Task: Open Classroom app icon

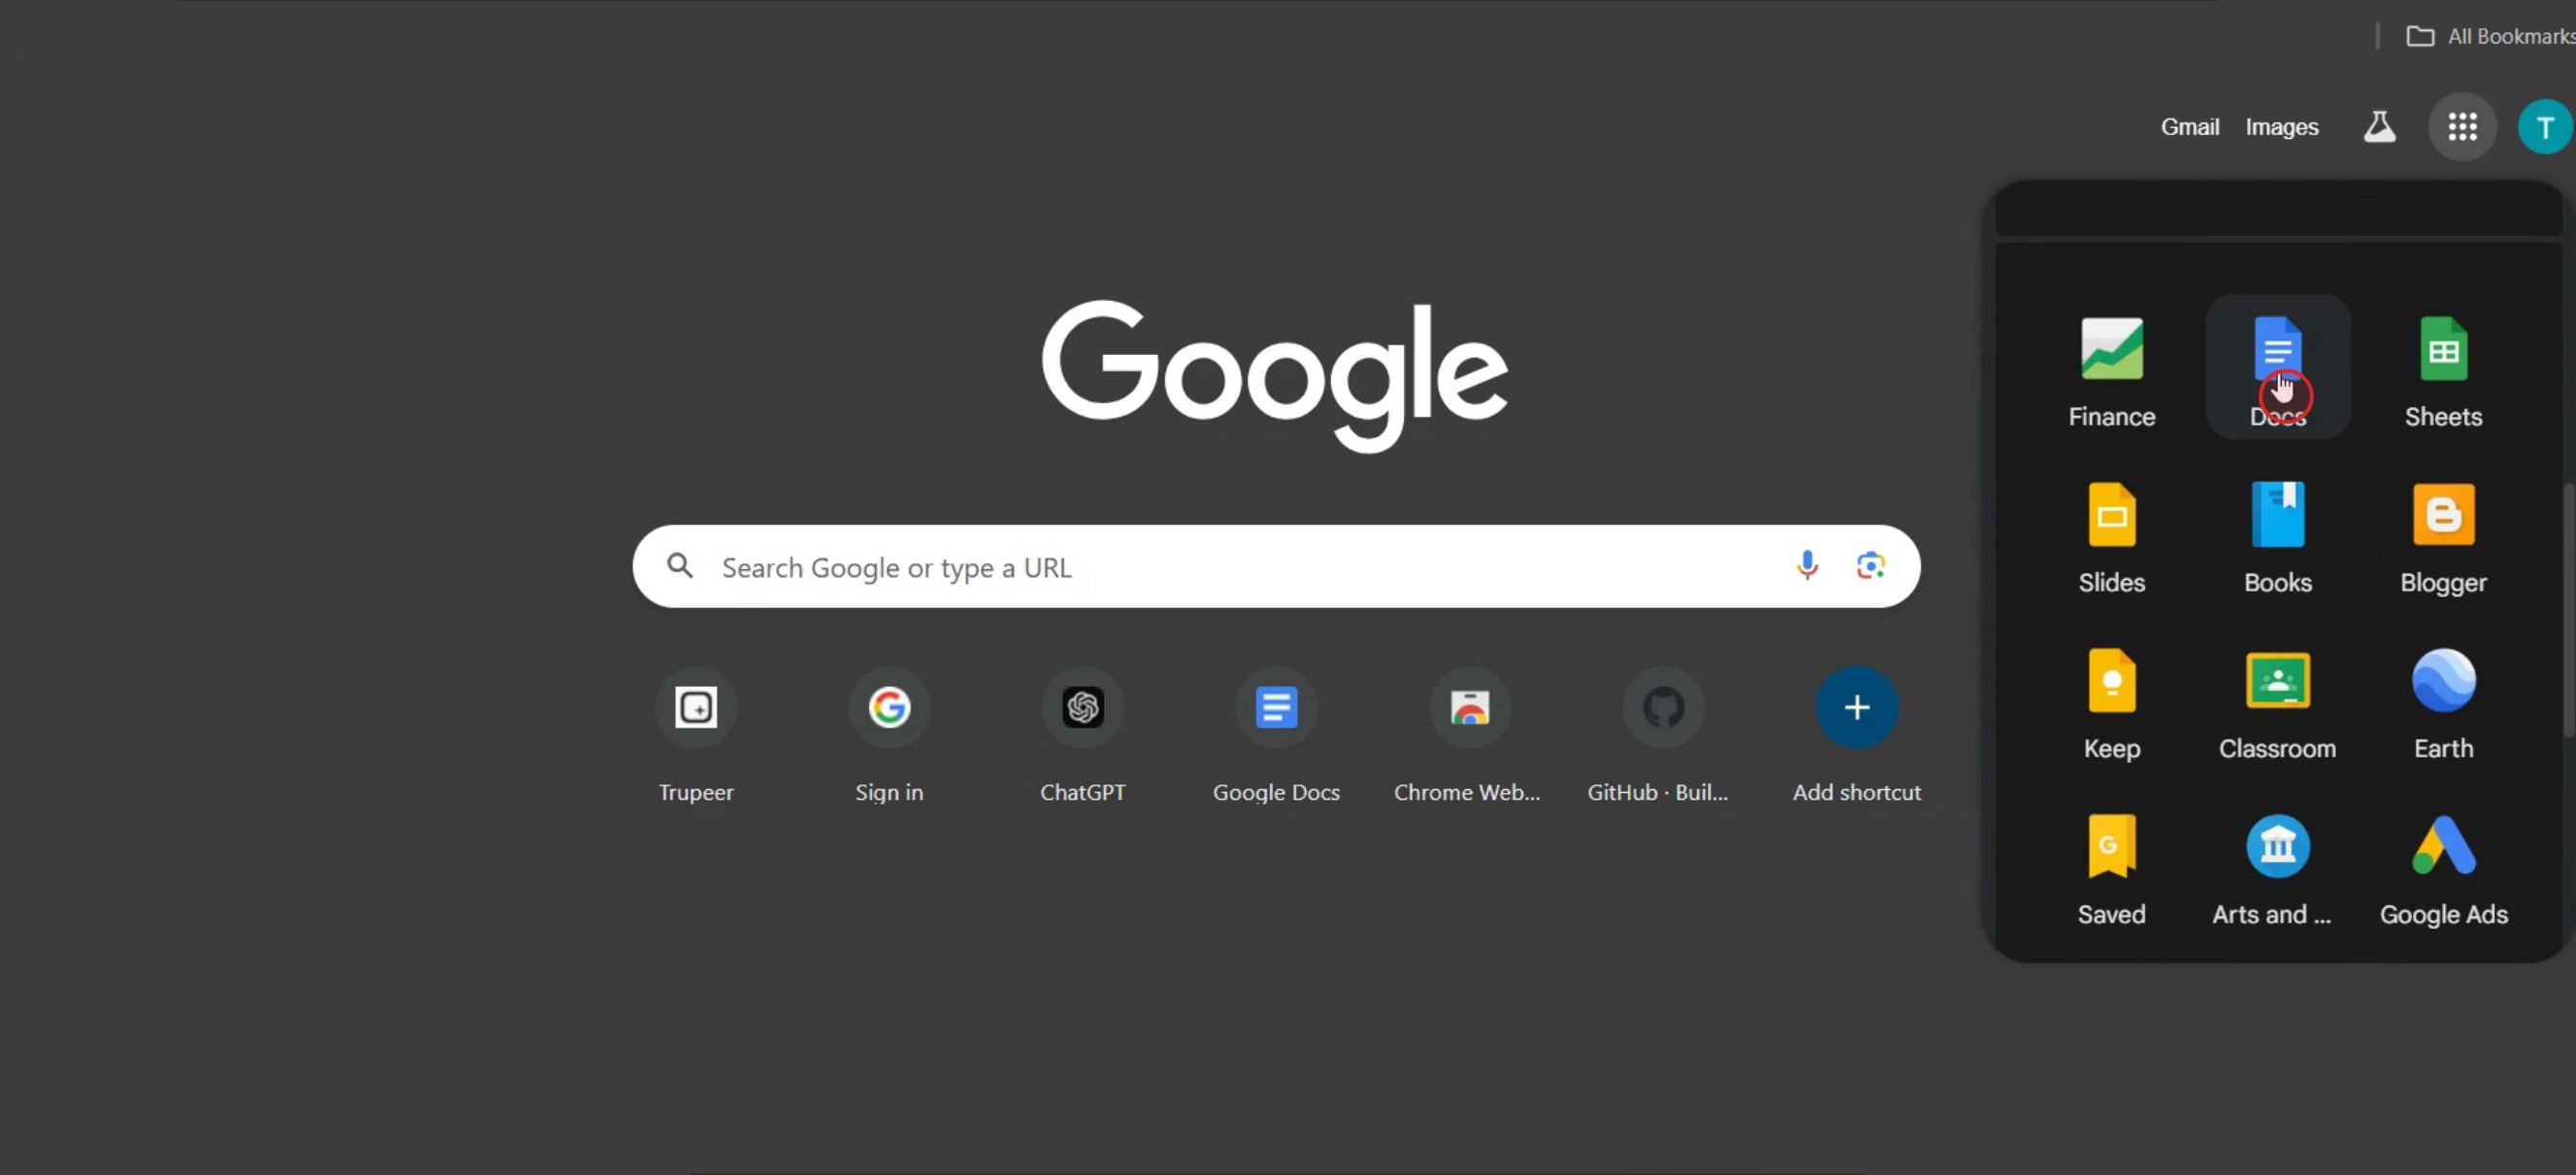Action: tap(2277, 700)
